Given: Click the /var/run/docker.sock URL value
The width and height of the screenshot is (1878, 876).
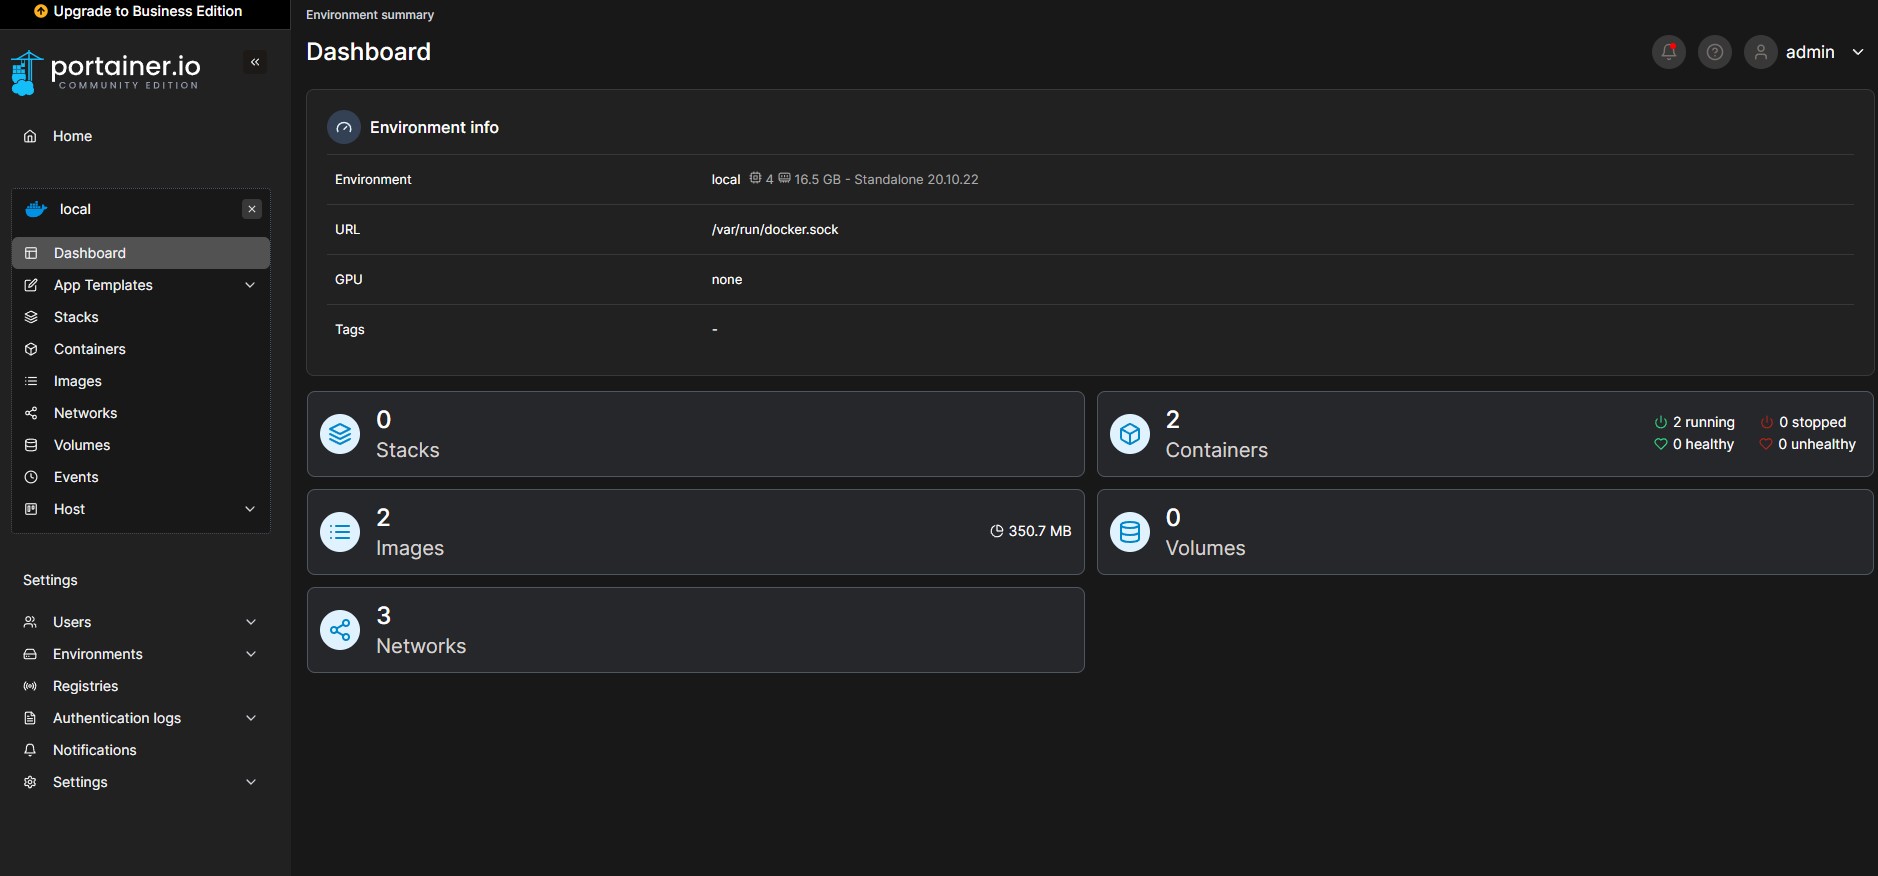Looking at the screenshot, I should click(775, 229).
